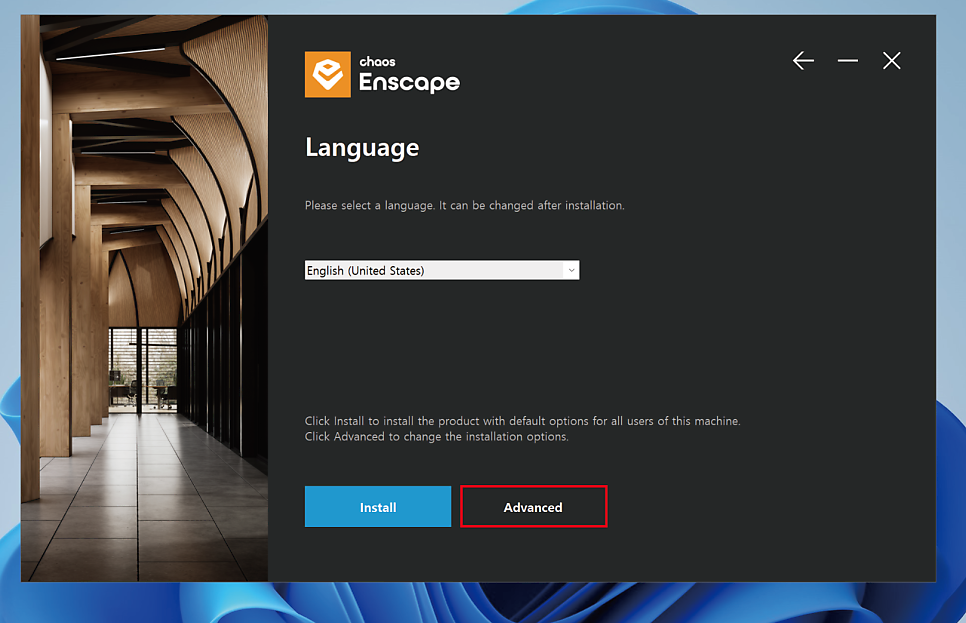The image size is (966, 623).
Task: Close the Enscape installer window
Action: 891,60
